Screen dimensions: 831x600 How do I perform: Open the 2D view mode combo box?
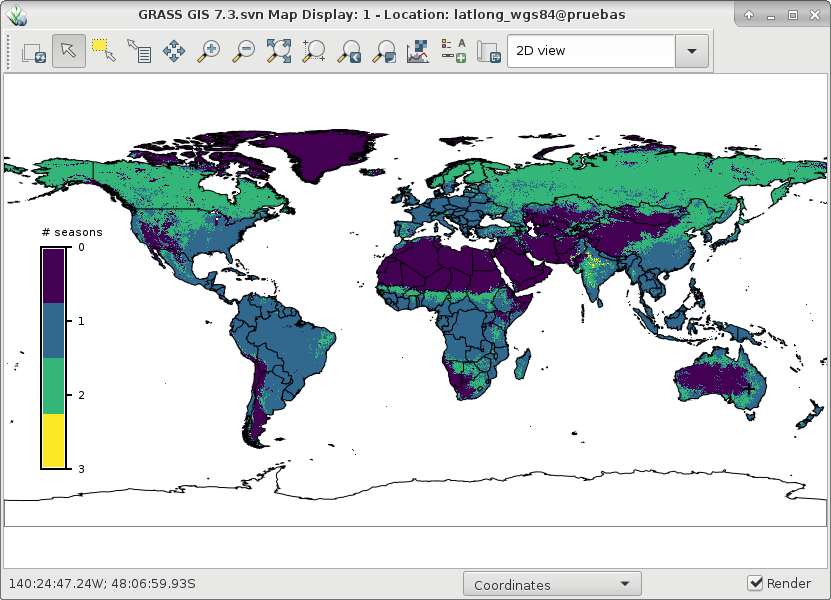tap(591, 51)
